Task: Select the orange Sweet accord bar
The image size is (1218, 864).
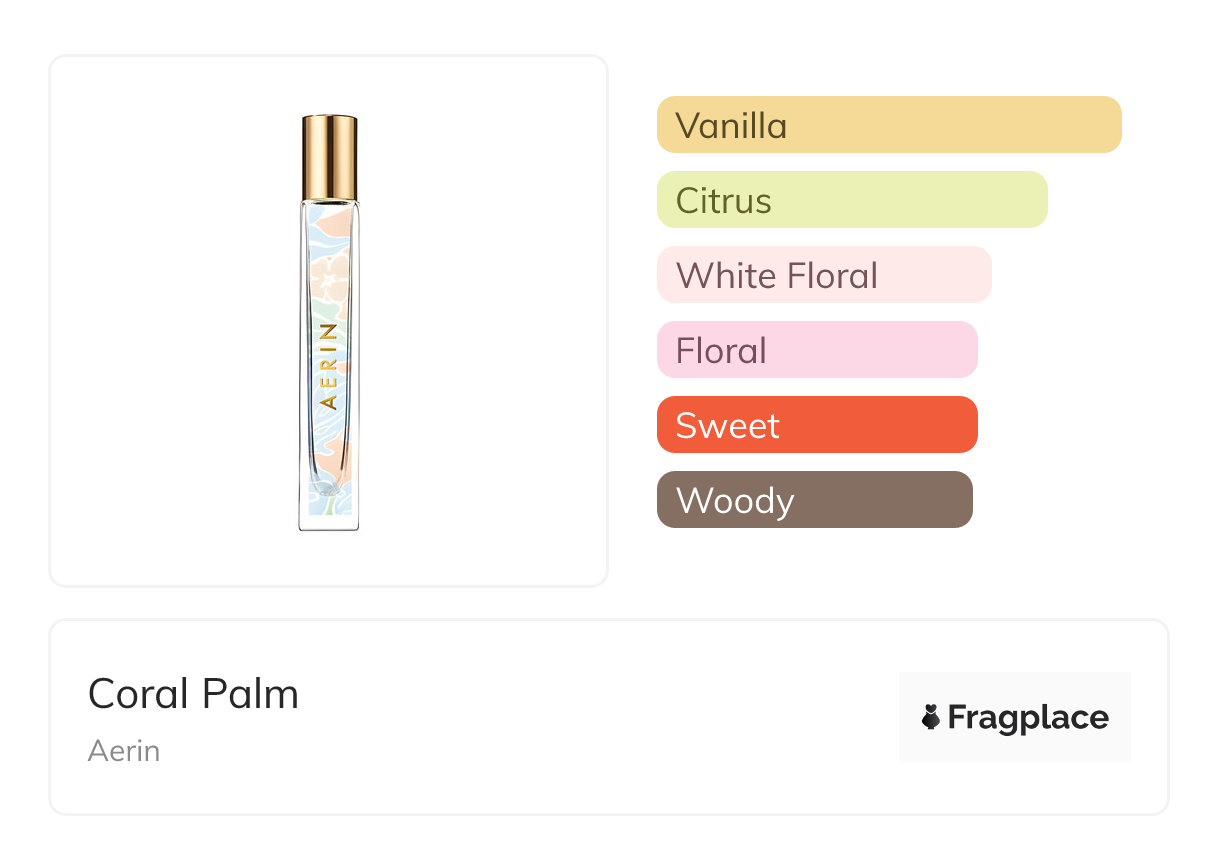Action: pyautogui.click(x=816, y=425)
